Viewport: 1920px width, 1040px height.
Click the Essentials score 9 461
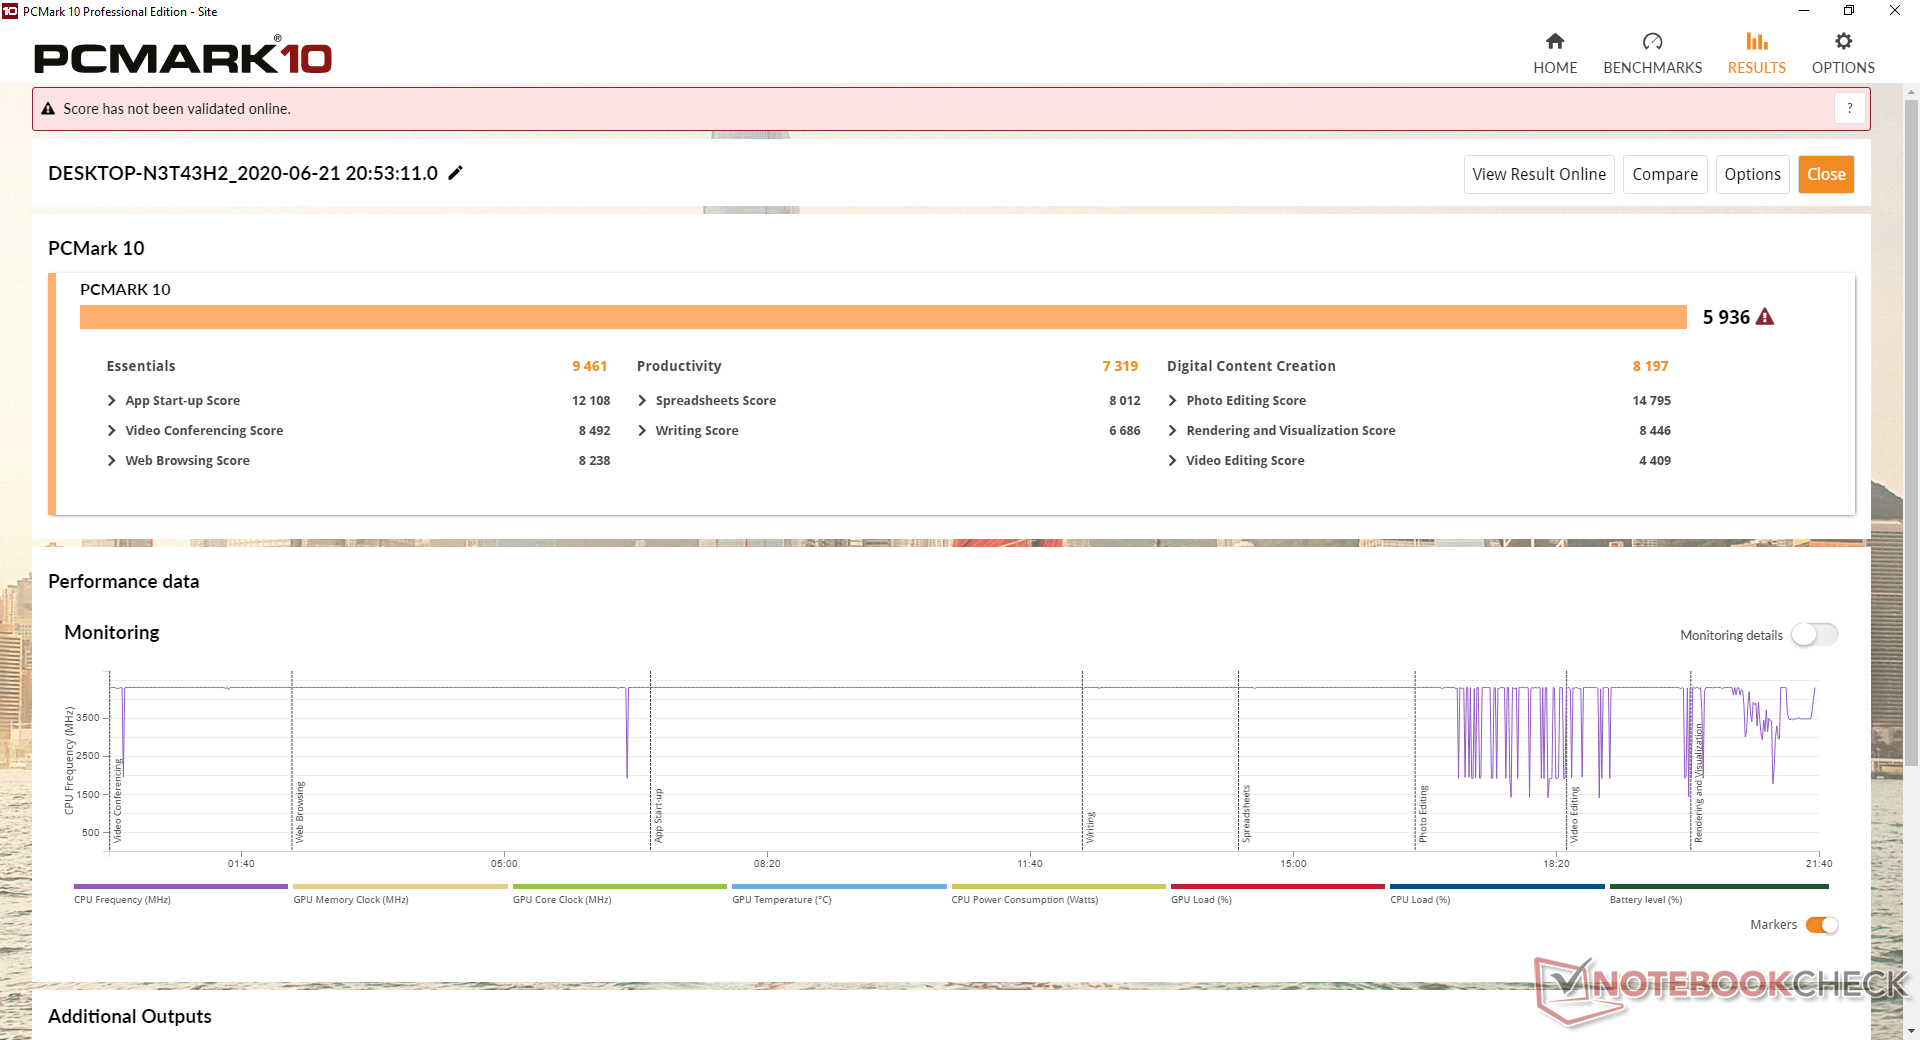pos(590,366)
